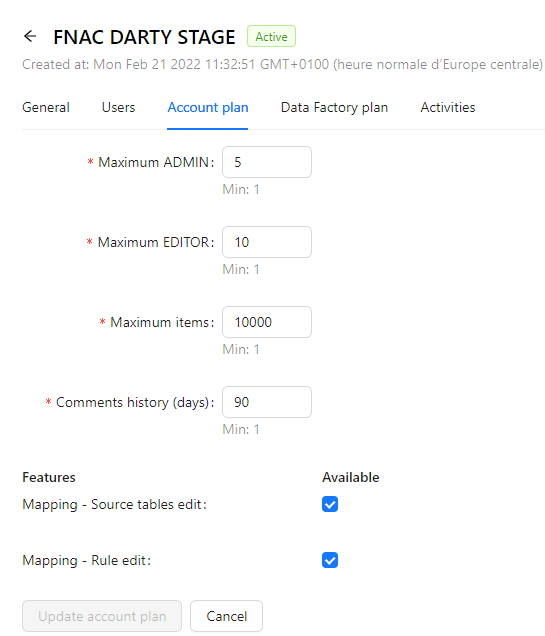Click the 'Maximum EDITOR' label

[156, 242]
